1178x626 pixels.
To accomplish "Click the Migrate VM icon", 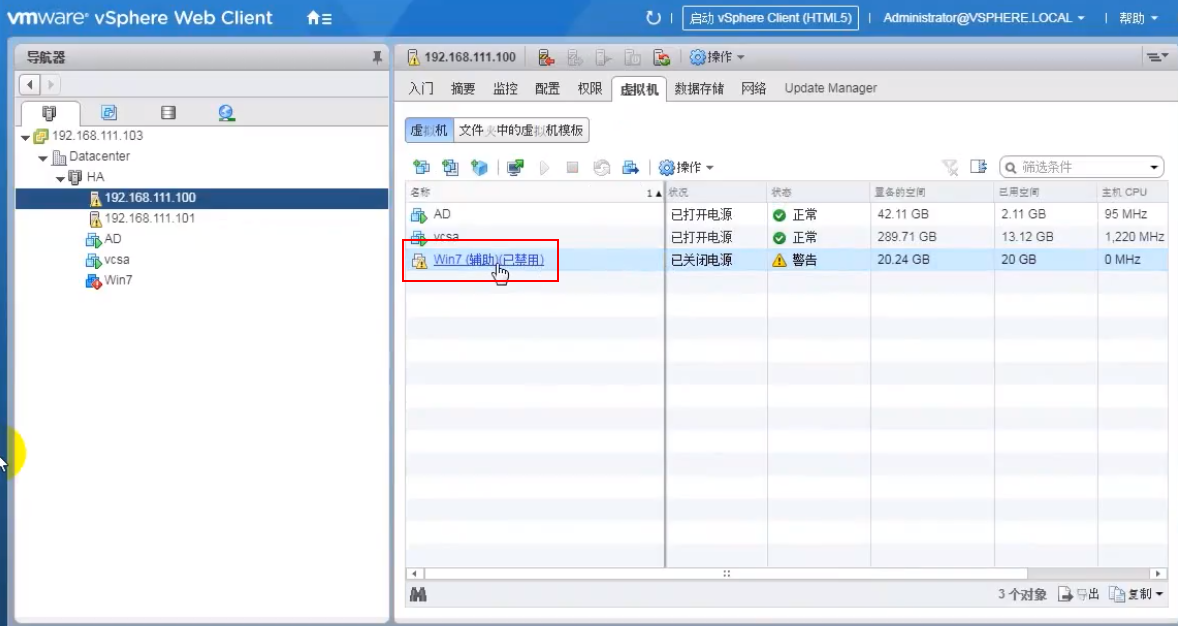I will point(630,167).
